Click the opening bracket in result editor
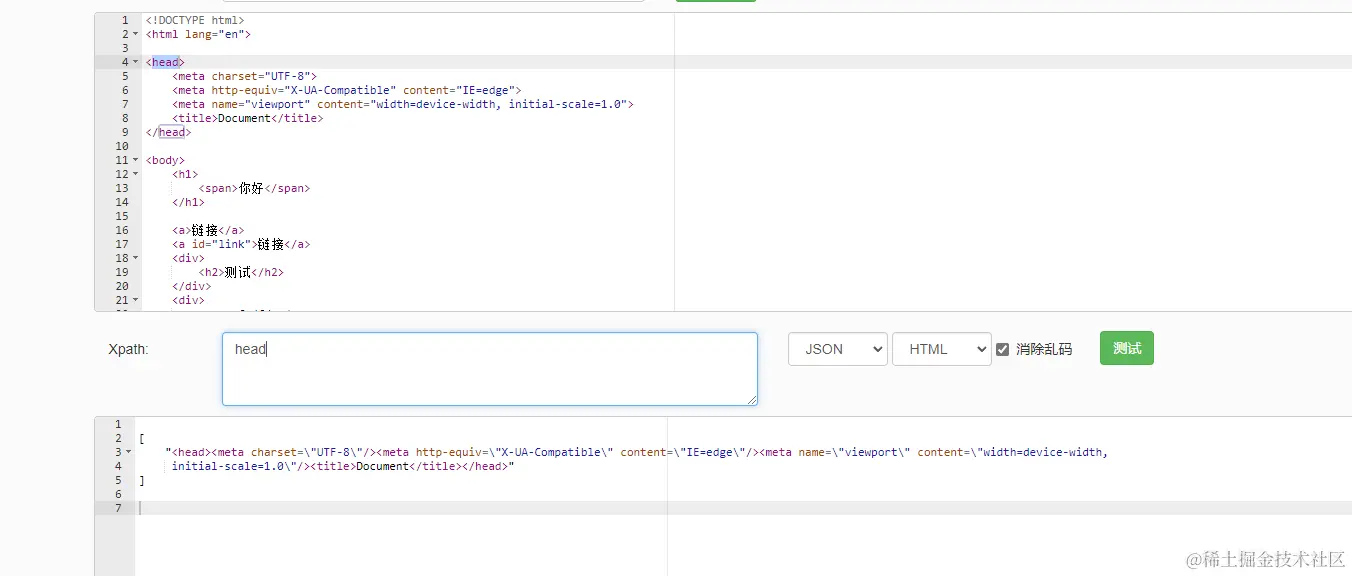The image size is (1352, 576). coord(142,438)
